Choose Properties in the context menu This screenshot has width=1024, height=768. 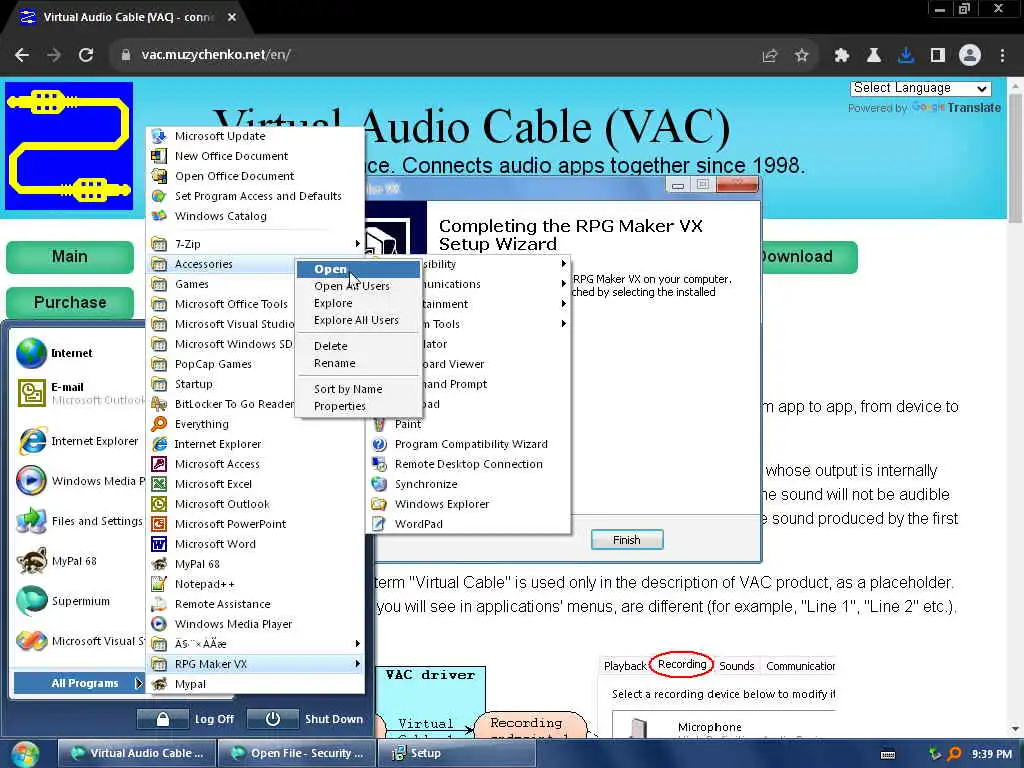pos(358,406)
